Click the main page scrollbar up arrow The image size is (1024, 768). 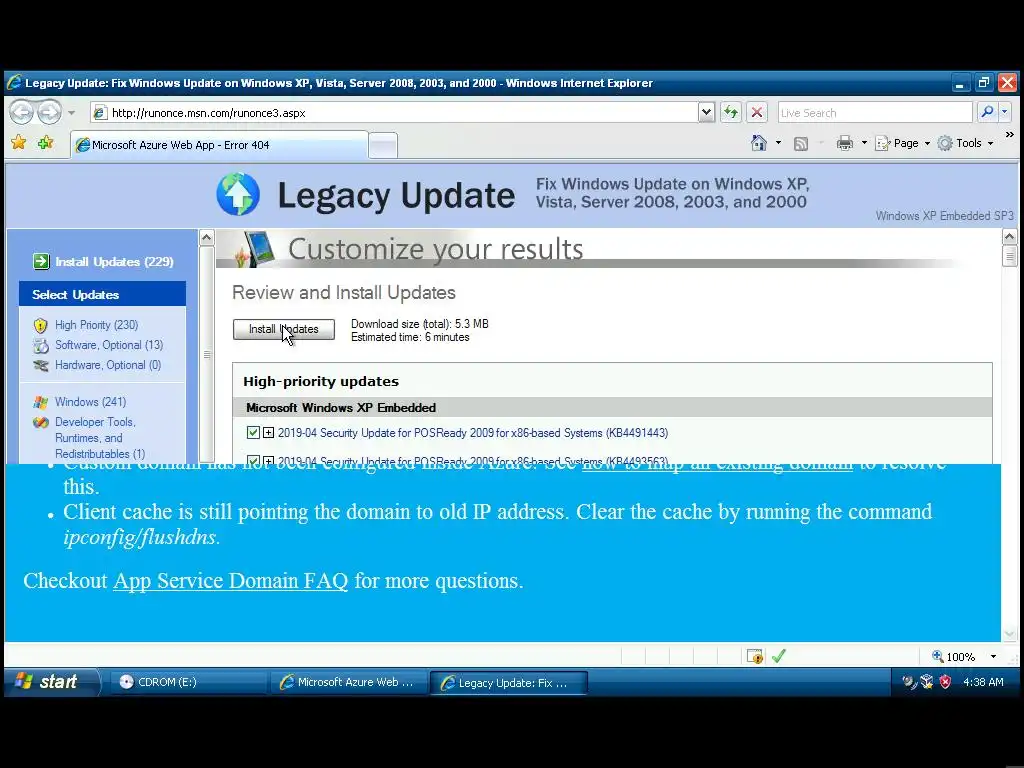1010,236
